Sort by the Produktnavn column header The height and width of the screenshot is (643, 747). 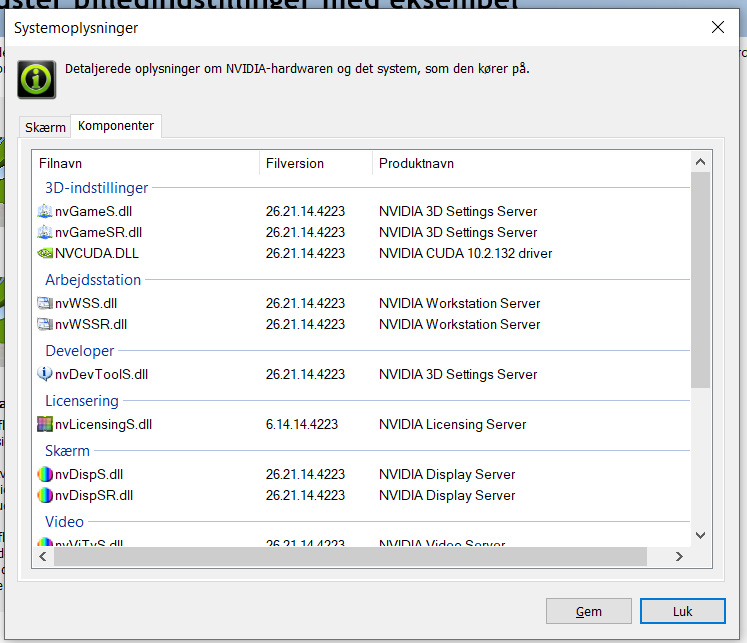point(531,163)
